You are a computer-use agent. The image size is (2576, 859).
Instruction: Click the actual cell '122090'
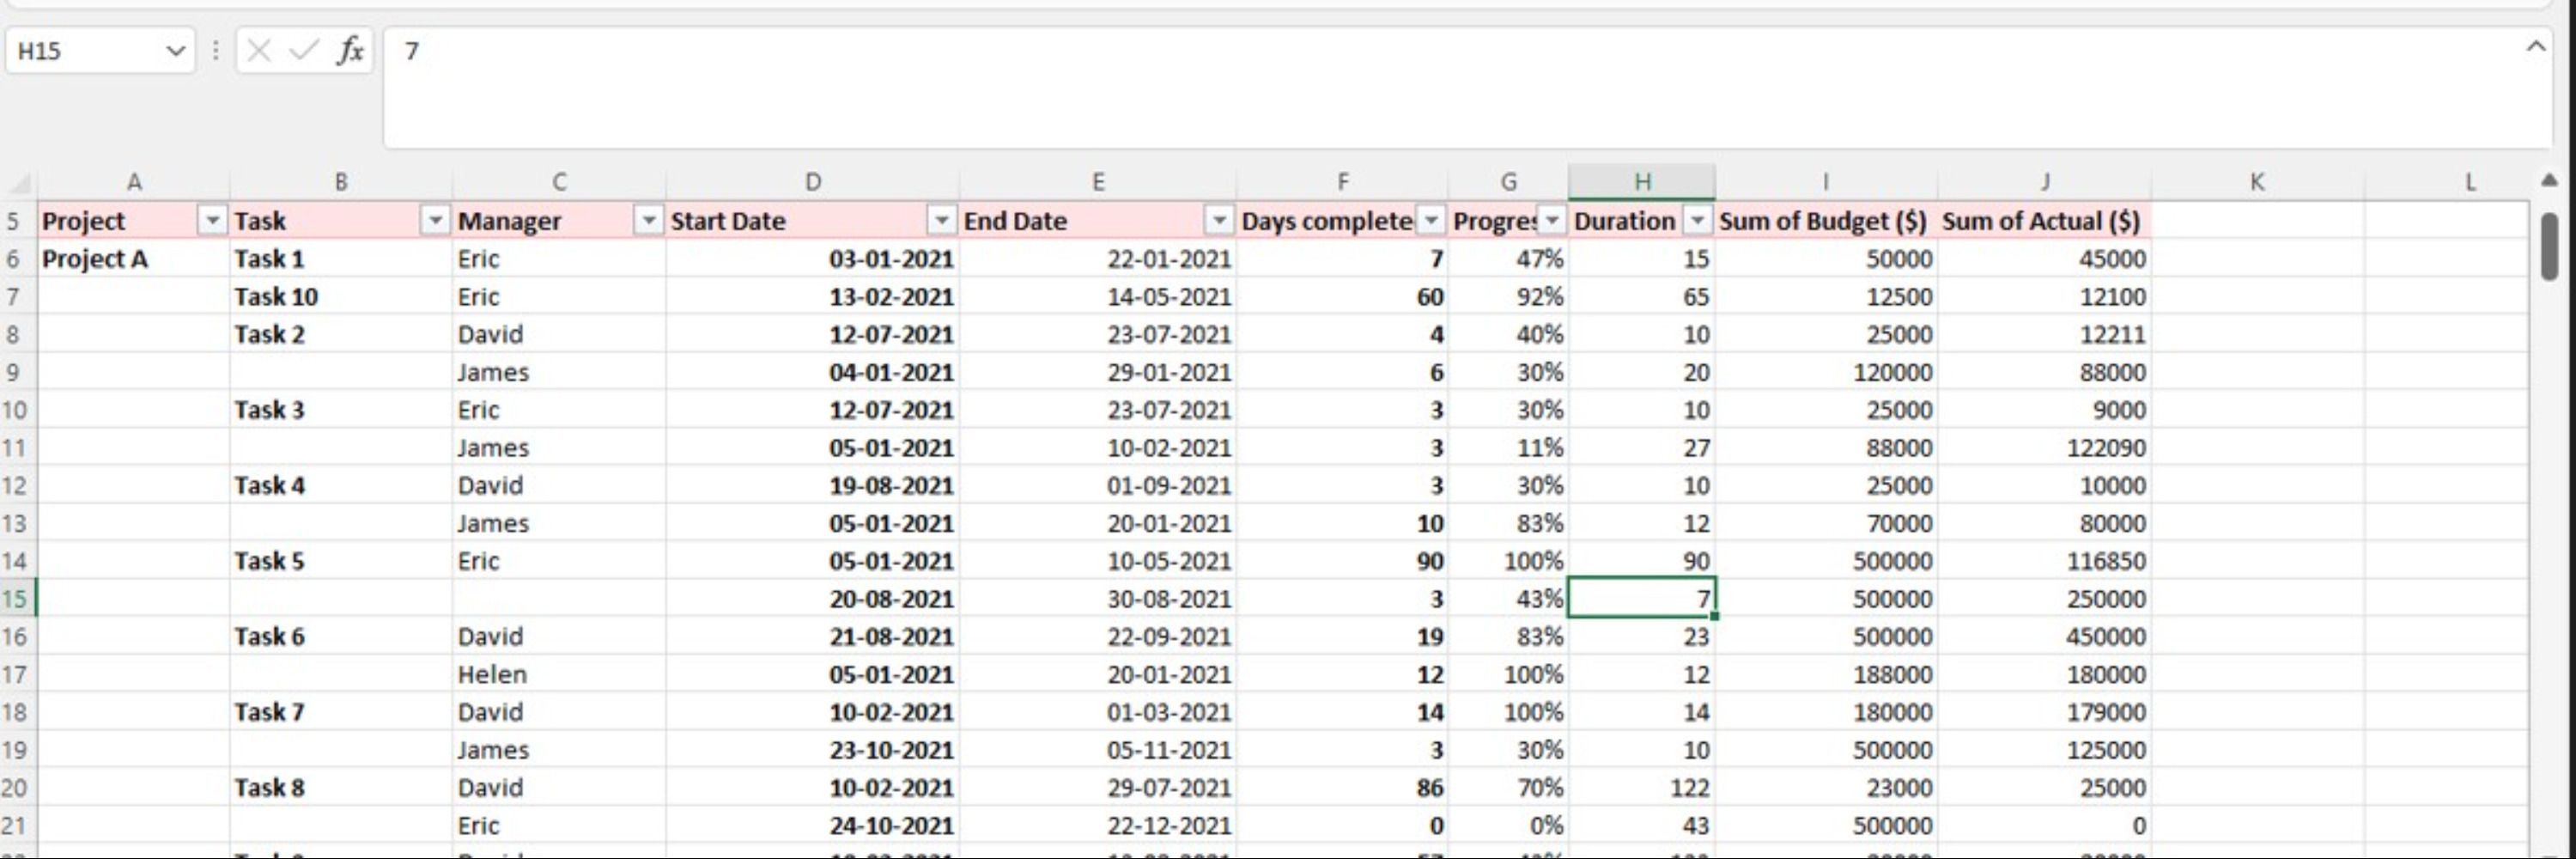tap(2045, 448)
